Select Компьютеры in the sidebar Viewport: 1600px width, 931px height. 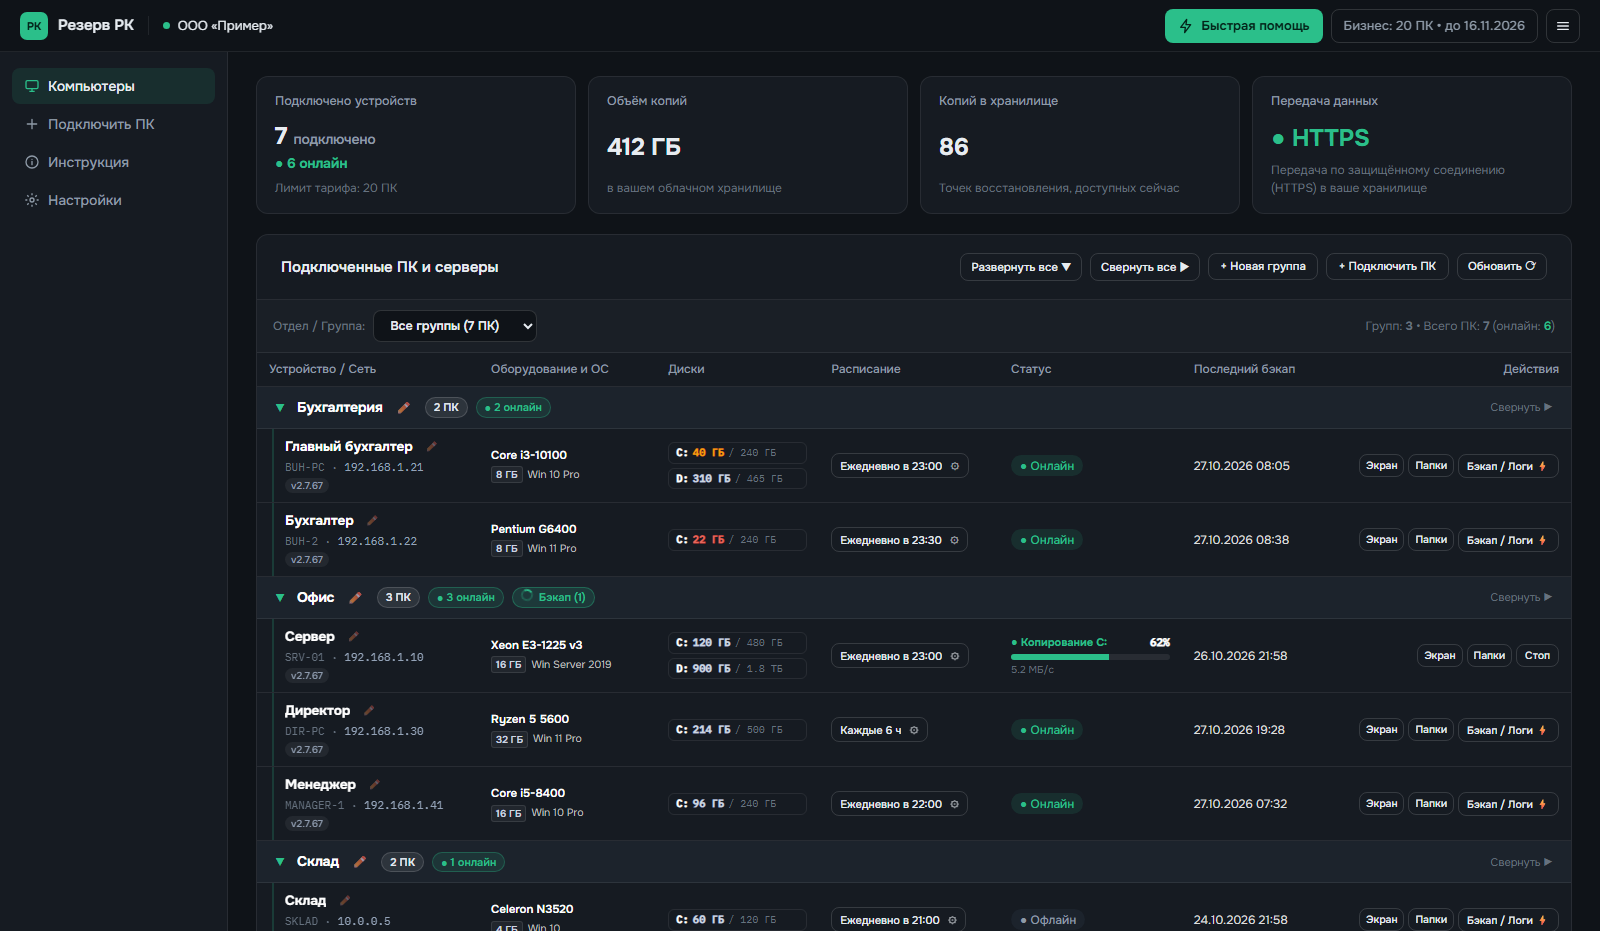tap(113, 86)
